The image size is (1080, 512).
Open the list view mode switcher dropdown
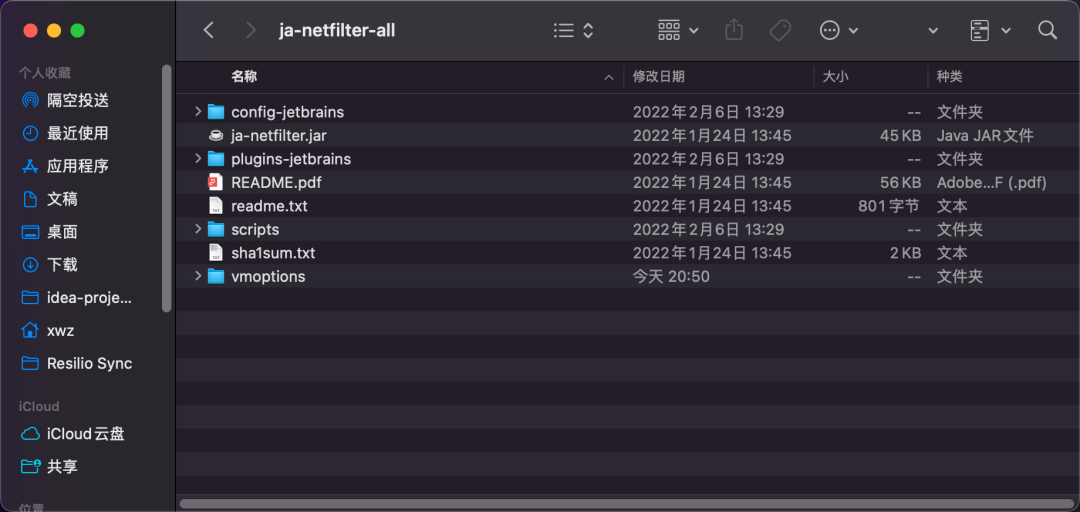[x=574, y=30]
